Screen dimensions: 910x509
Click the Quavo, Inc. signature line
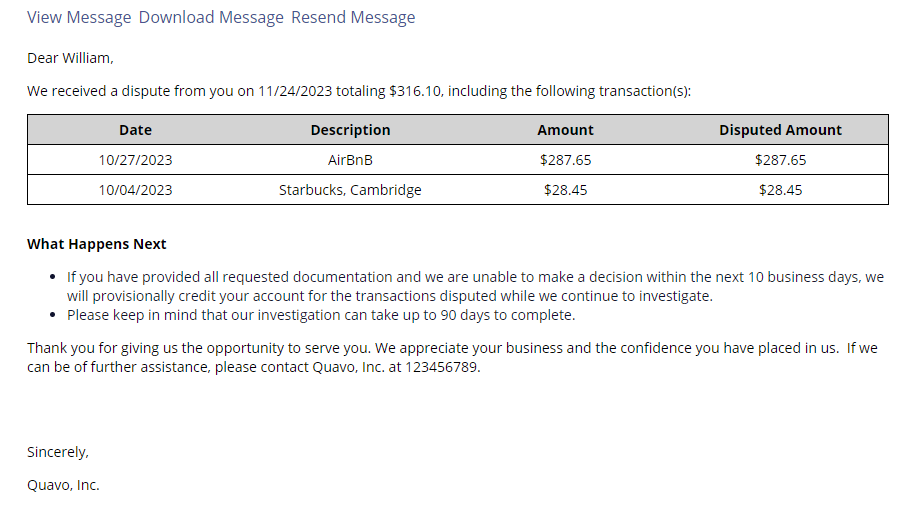point(63,485)
